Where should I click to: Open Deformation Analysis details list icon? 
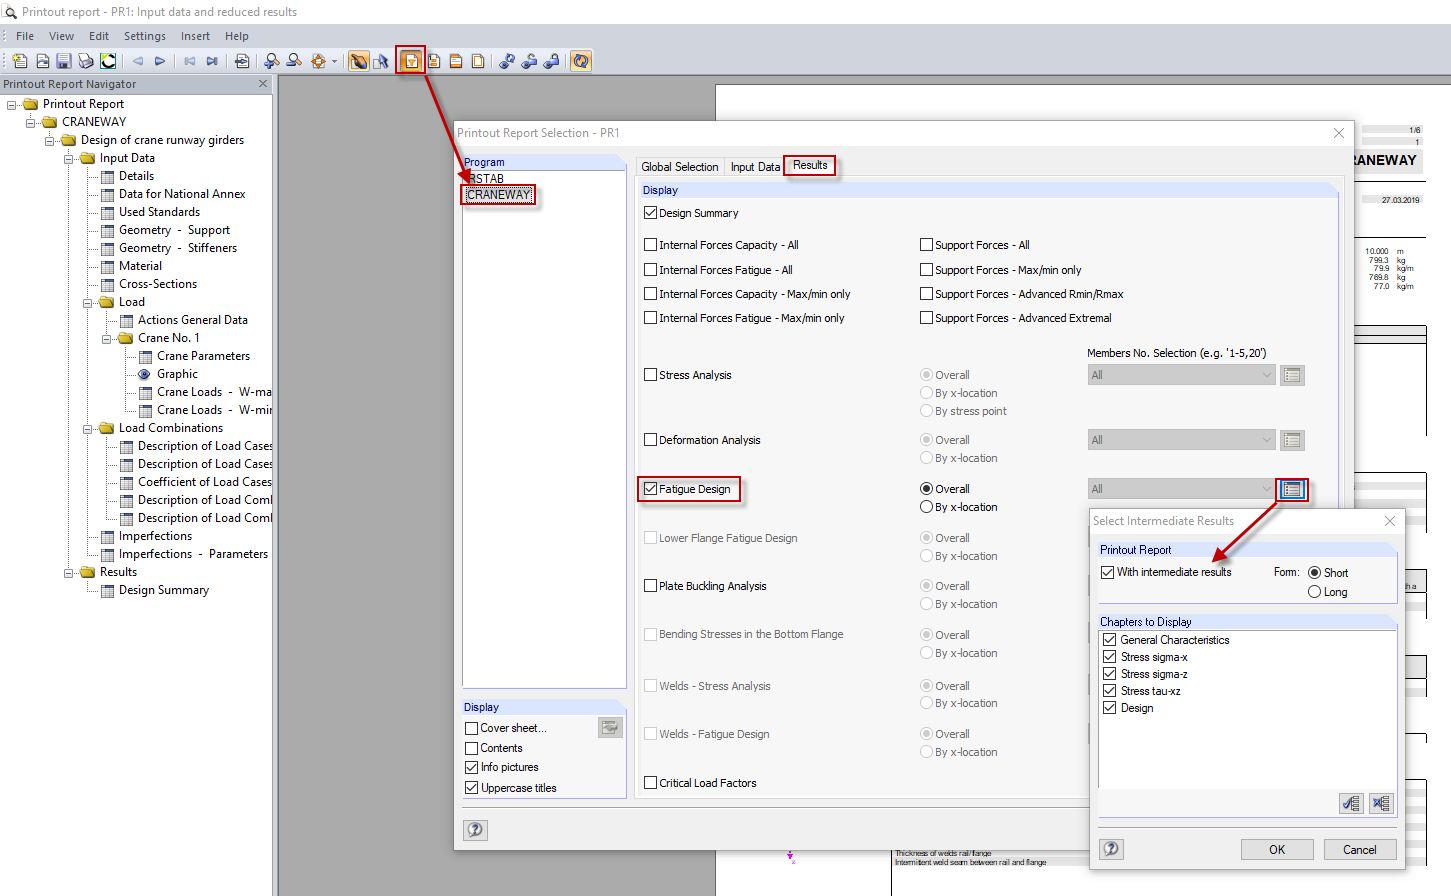1292,440
